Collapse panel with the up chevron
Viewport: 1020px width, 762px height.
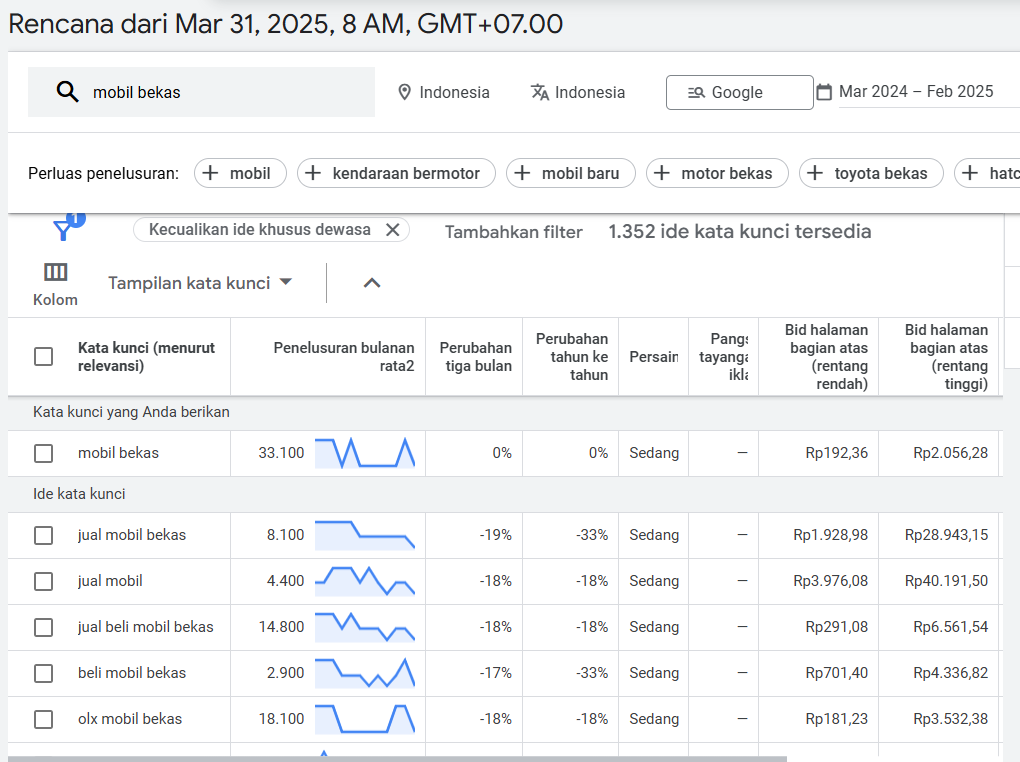coord(372,283)
